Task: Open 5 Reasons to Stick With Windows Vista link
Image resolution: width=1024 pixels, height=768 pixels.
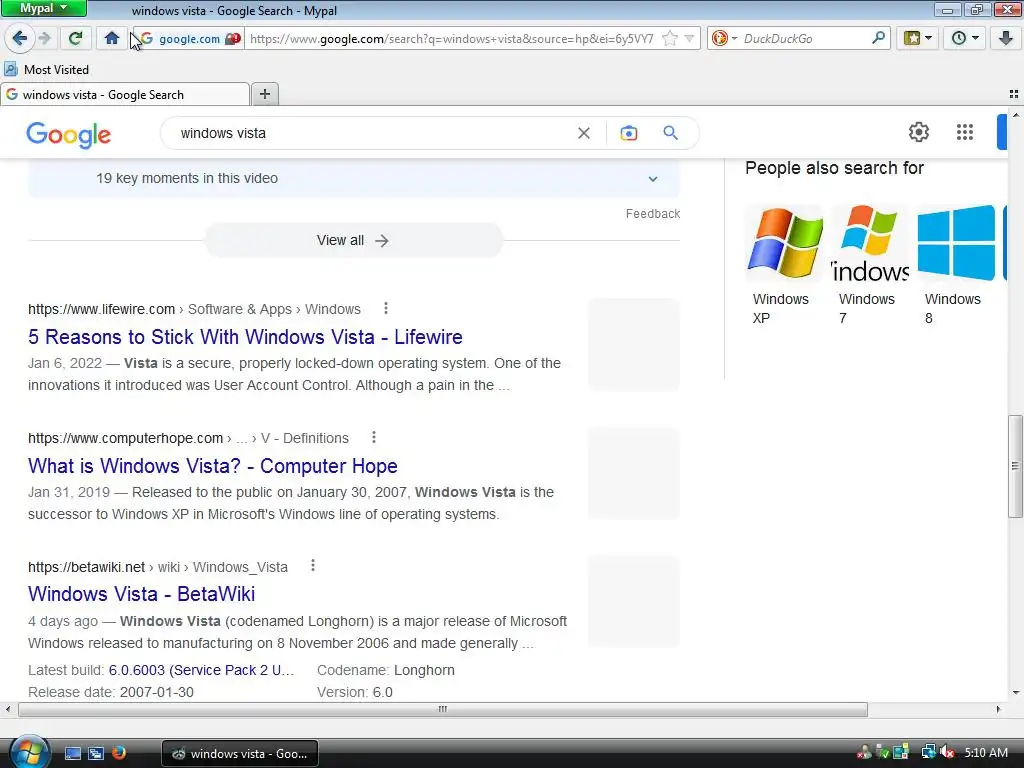Action: (245, 337)
